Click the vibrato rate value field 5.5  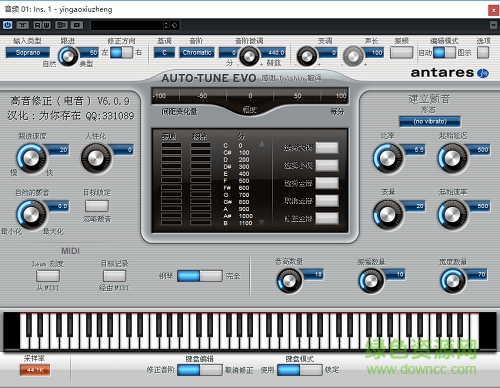coord(415,150)
